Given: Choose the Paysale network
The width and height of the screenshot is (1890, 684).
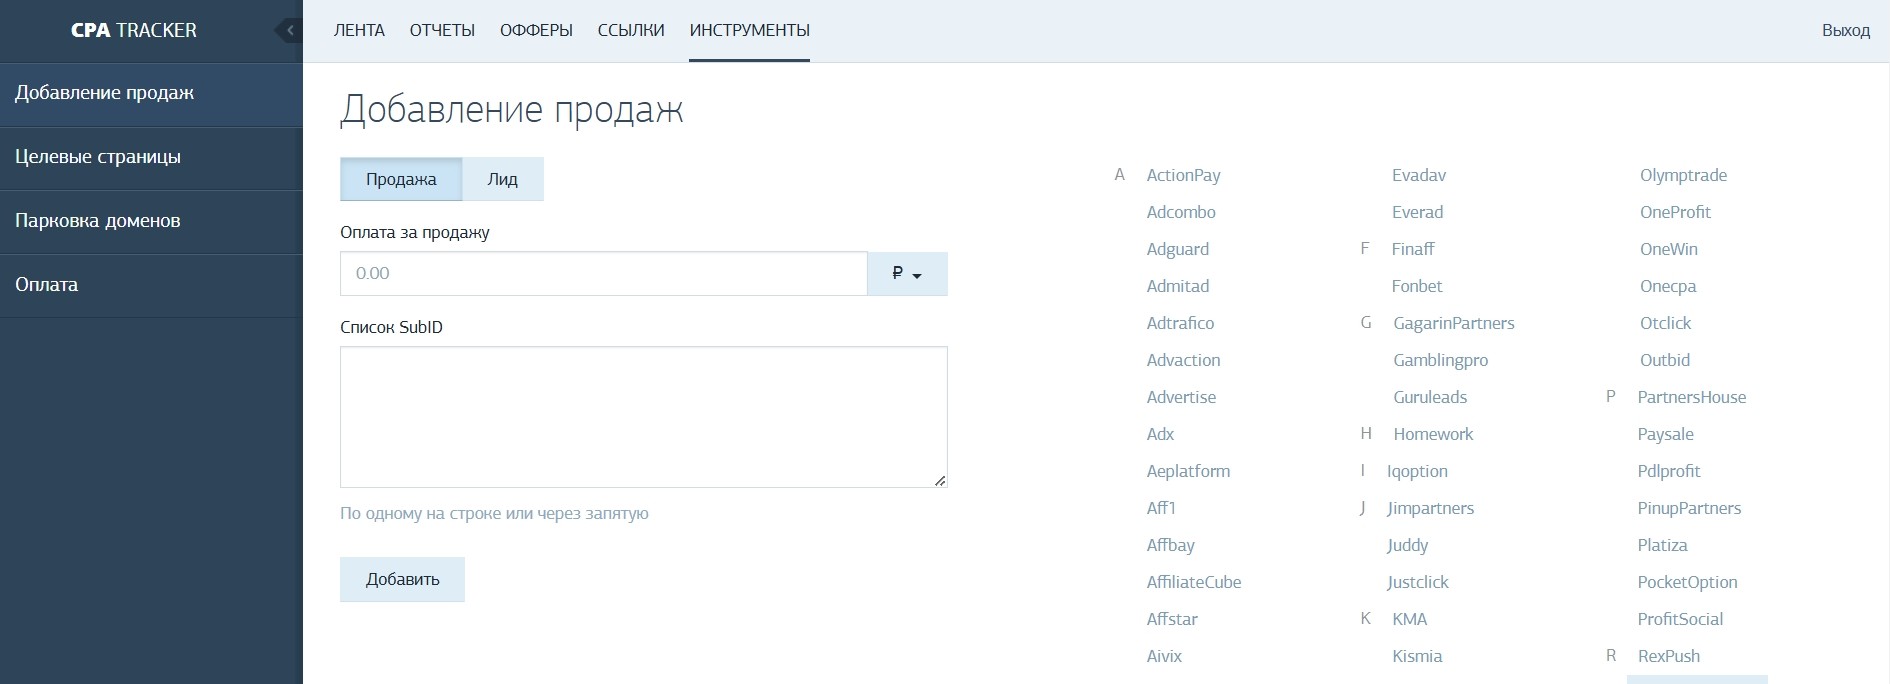Looking at the screenshot, I should (1665, 434).
